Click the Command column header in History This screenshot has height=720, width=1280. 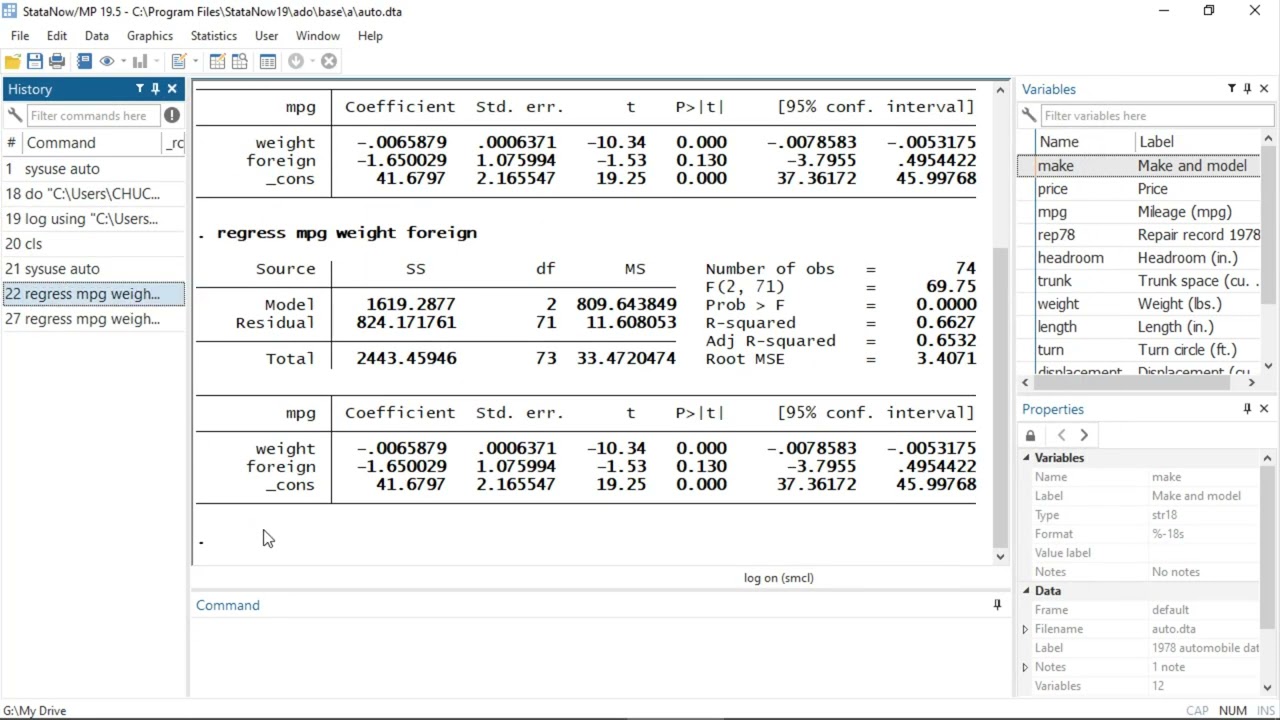pyautogui.click(x=92, y=143)
